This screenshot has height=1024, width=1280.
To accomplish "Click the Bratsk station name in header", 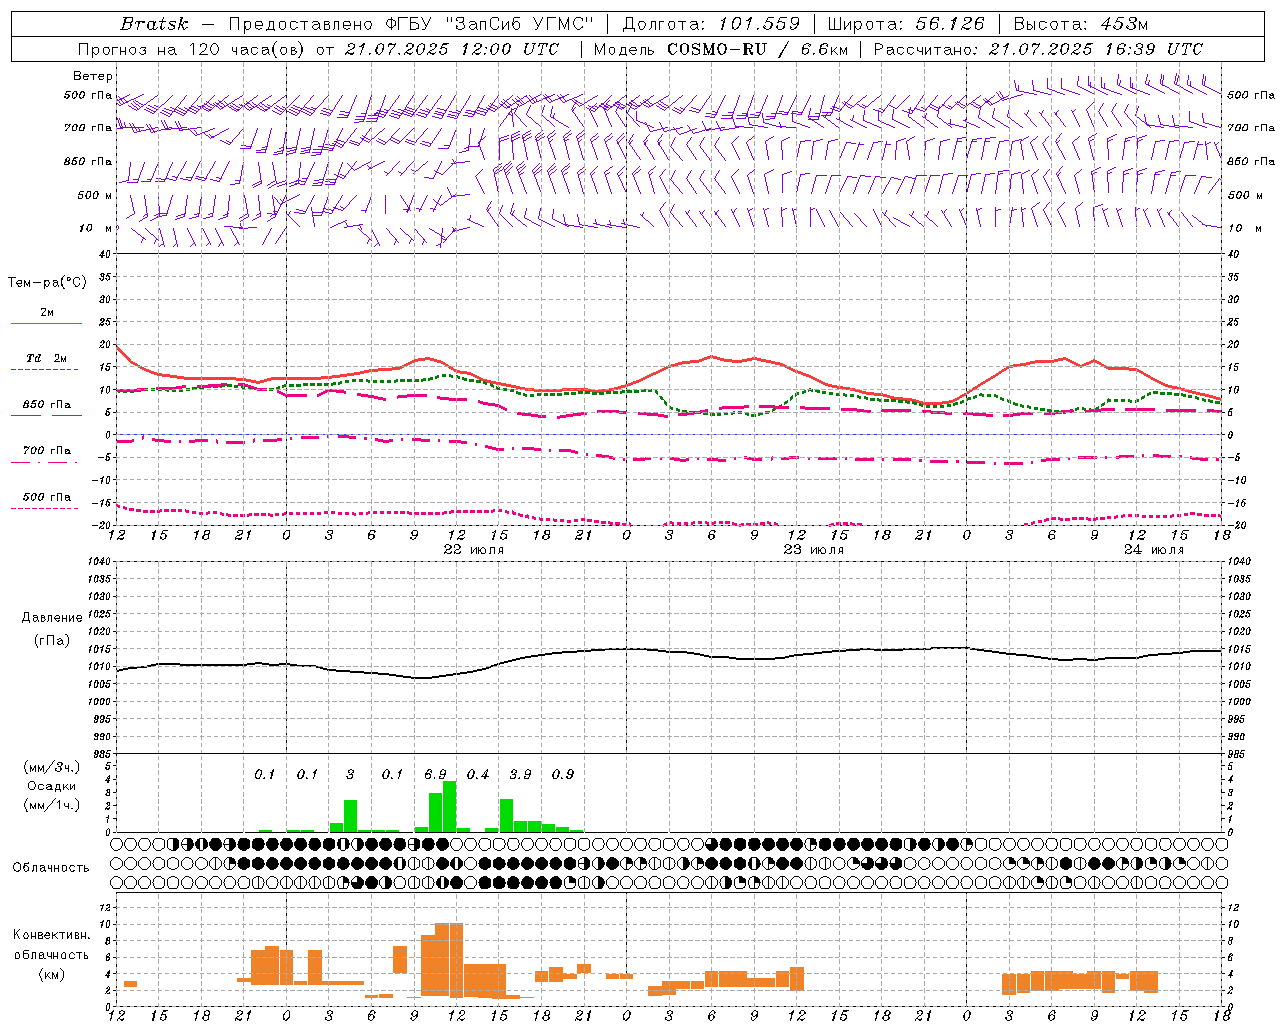I will [x=153, y=24].
